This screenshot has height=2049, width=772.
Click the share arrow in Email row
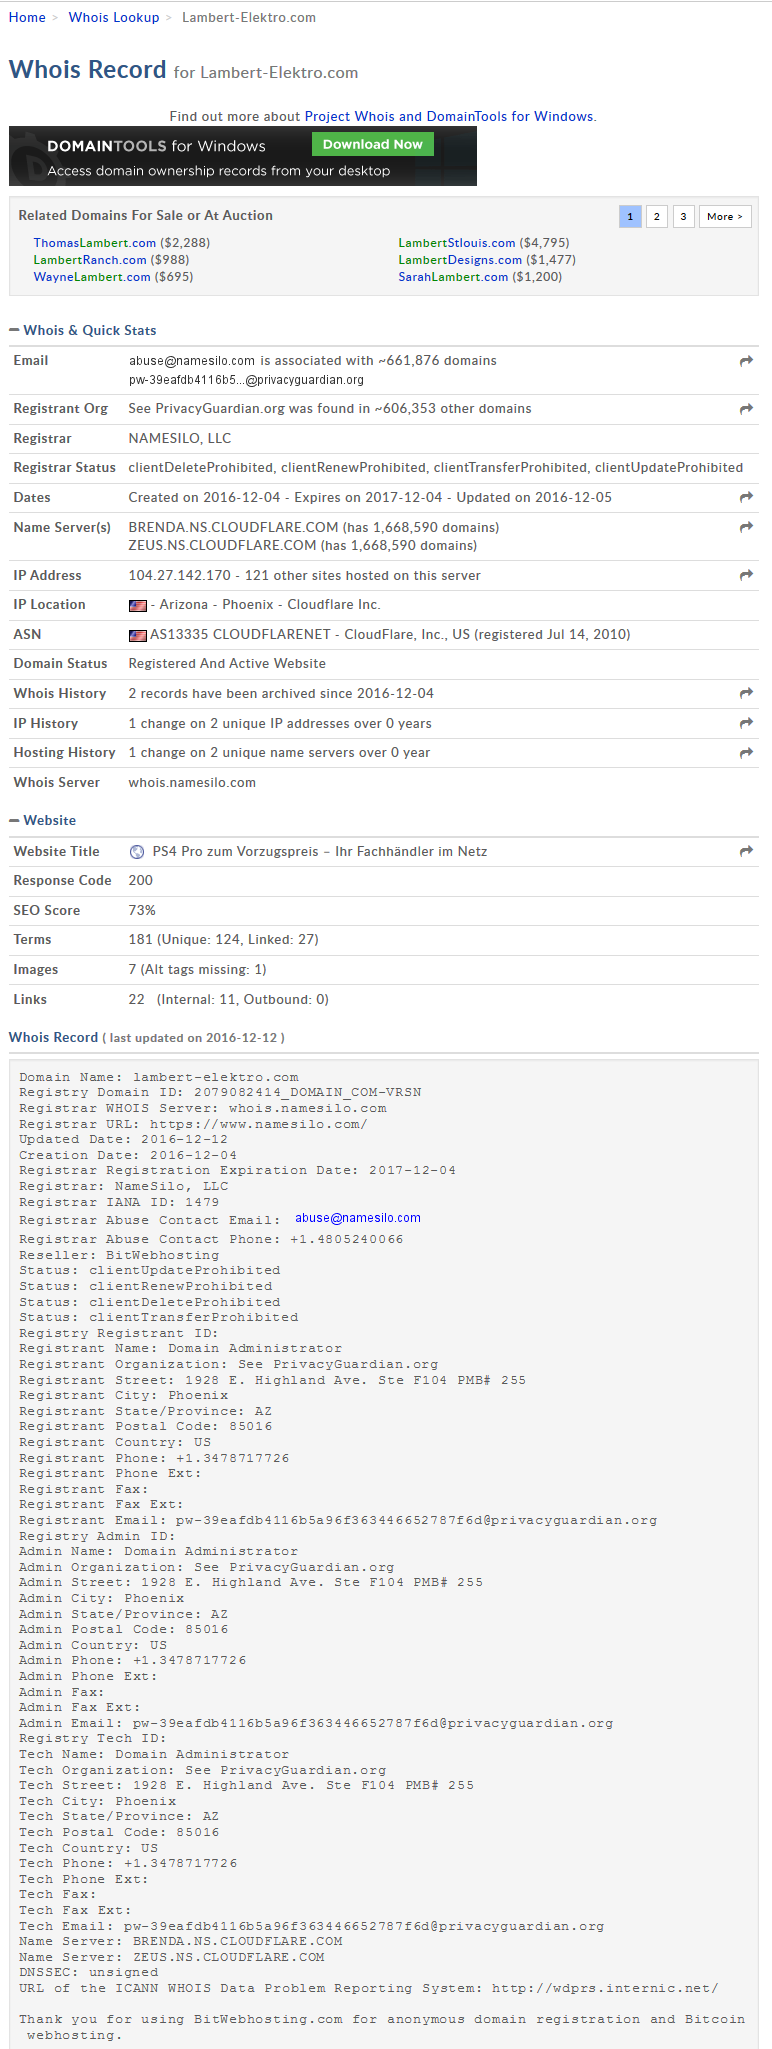point(746,361)
